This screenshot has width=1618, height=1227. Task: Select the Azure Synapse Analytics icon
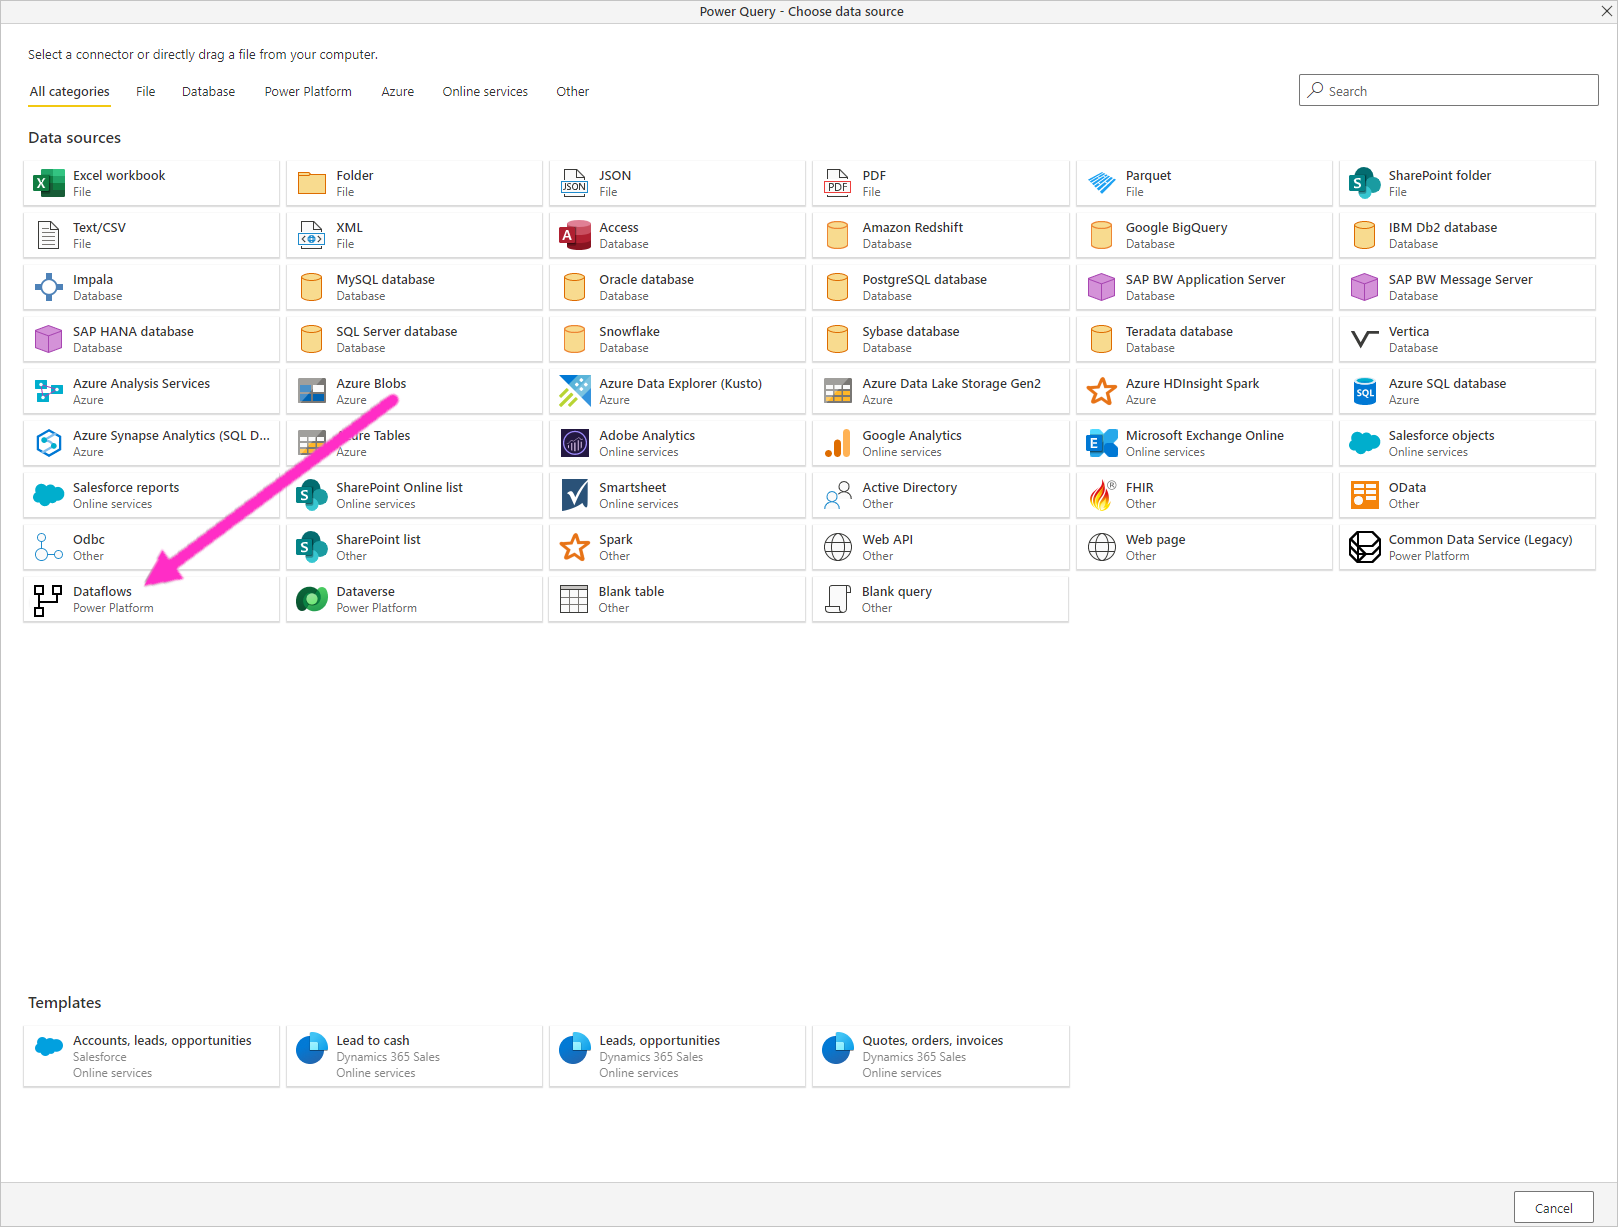point(49,443)
